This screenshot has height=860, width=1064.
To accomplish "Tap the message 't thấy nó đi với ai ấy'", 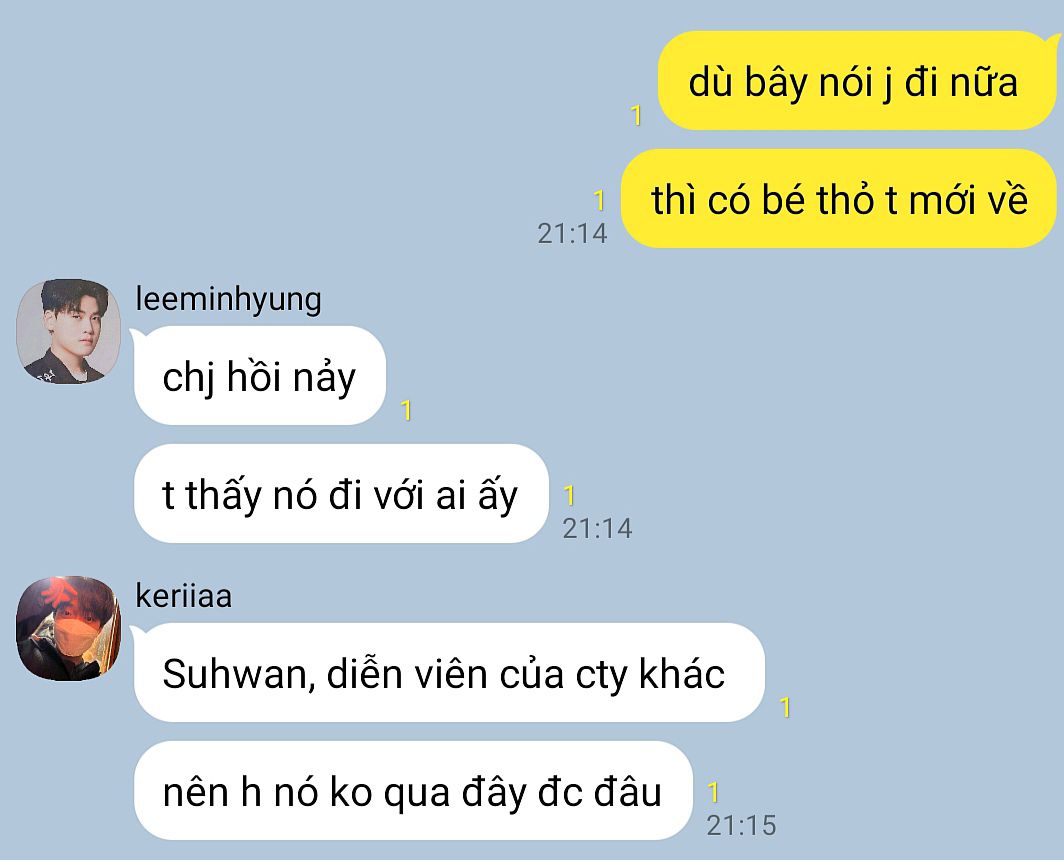I will (341, 494).
